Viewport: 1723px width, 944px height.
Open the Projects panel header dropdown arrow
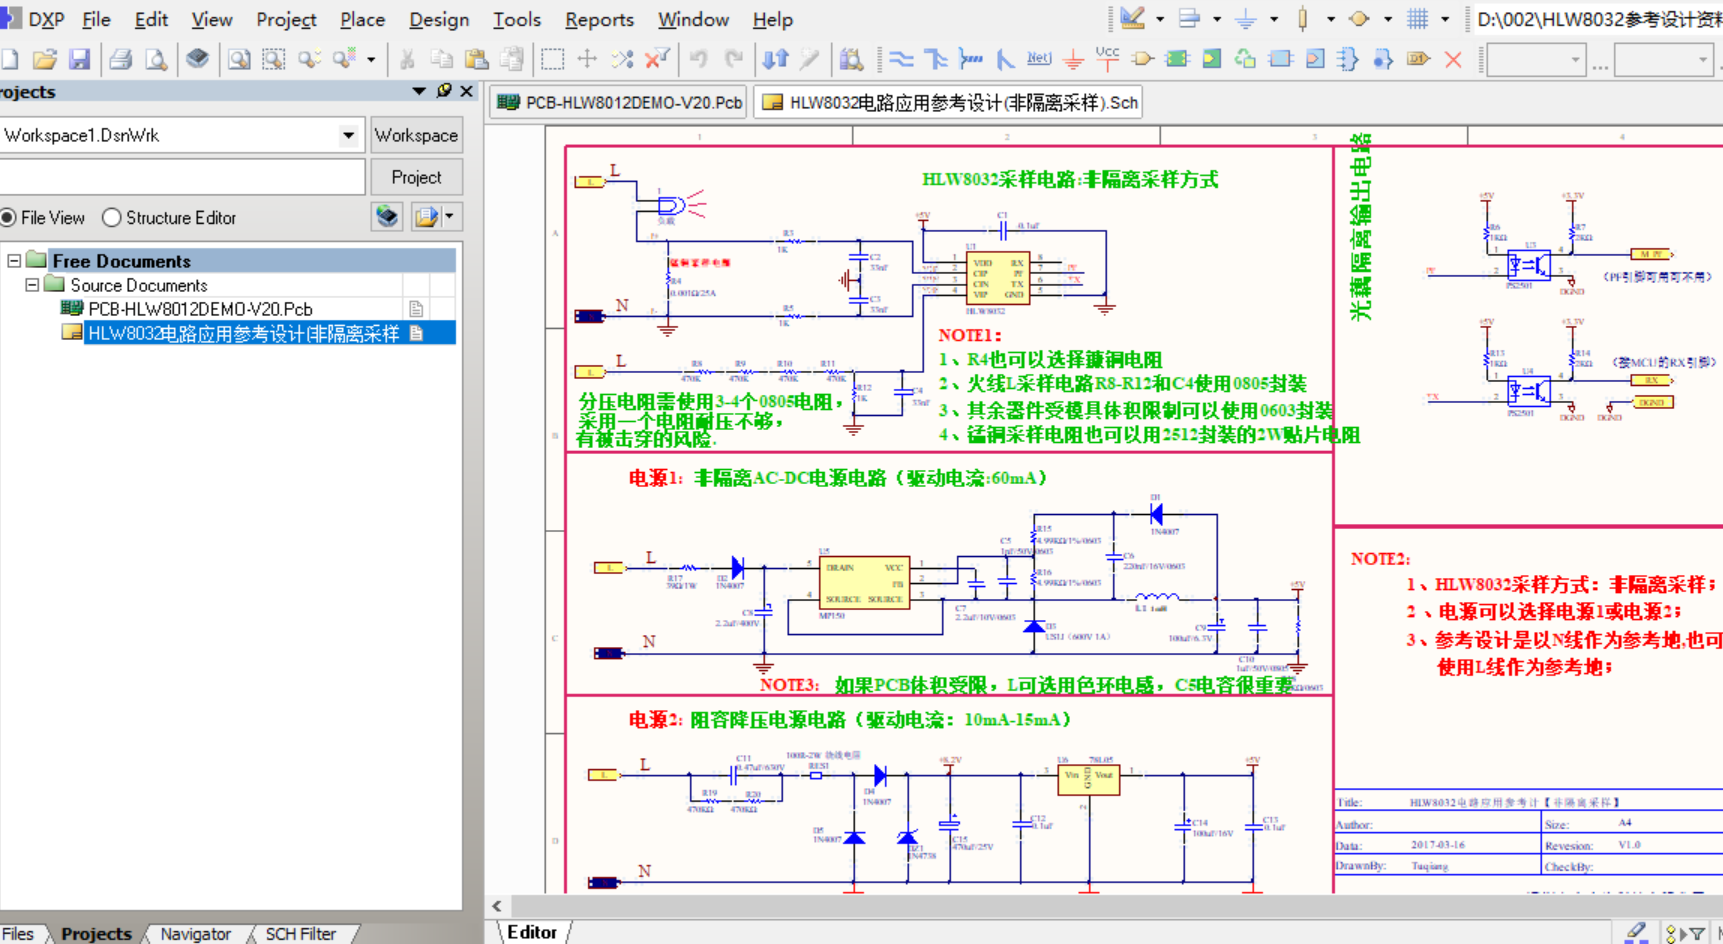click(x=419, y=91)
